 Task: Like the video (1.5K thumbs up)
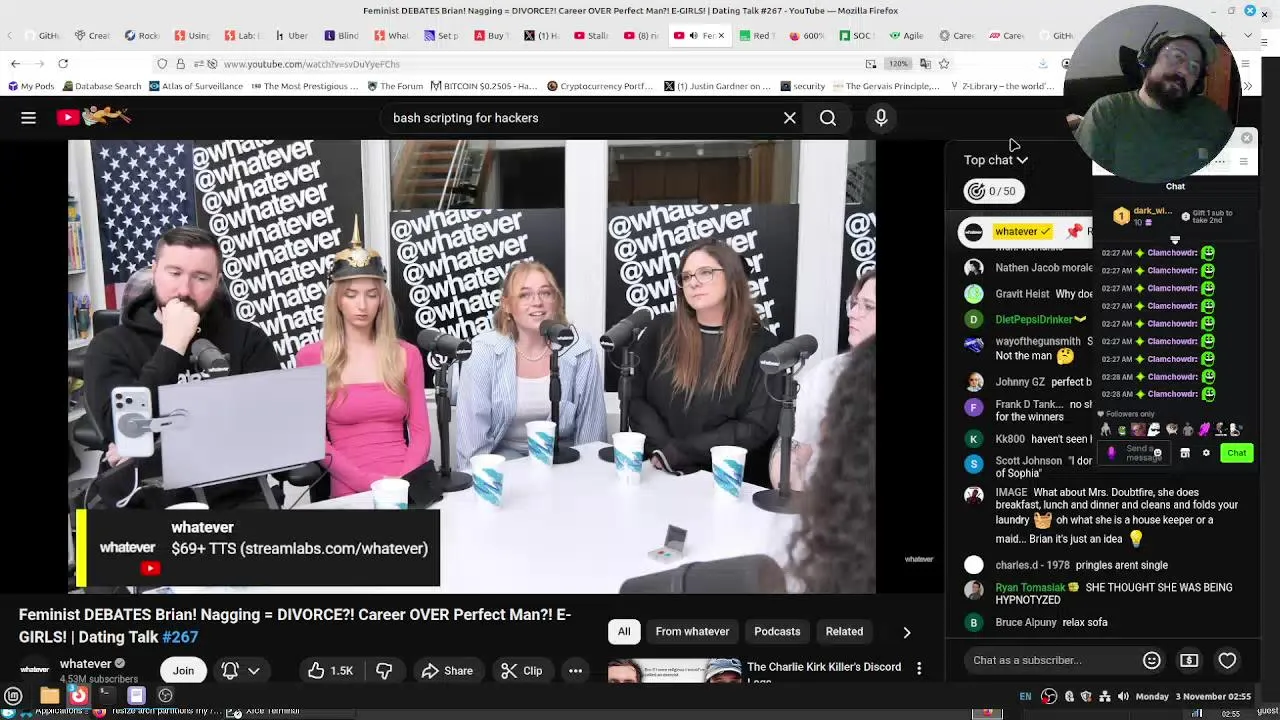[x=329, y=671]
